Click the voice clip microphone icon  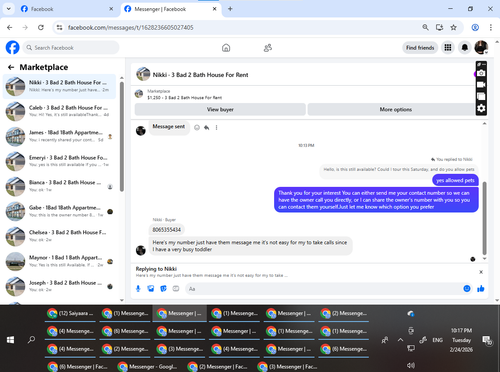[138, 289]
